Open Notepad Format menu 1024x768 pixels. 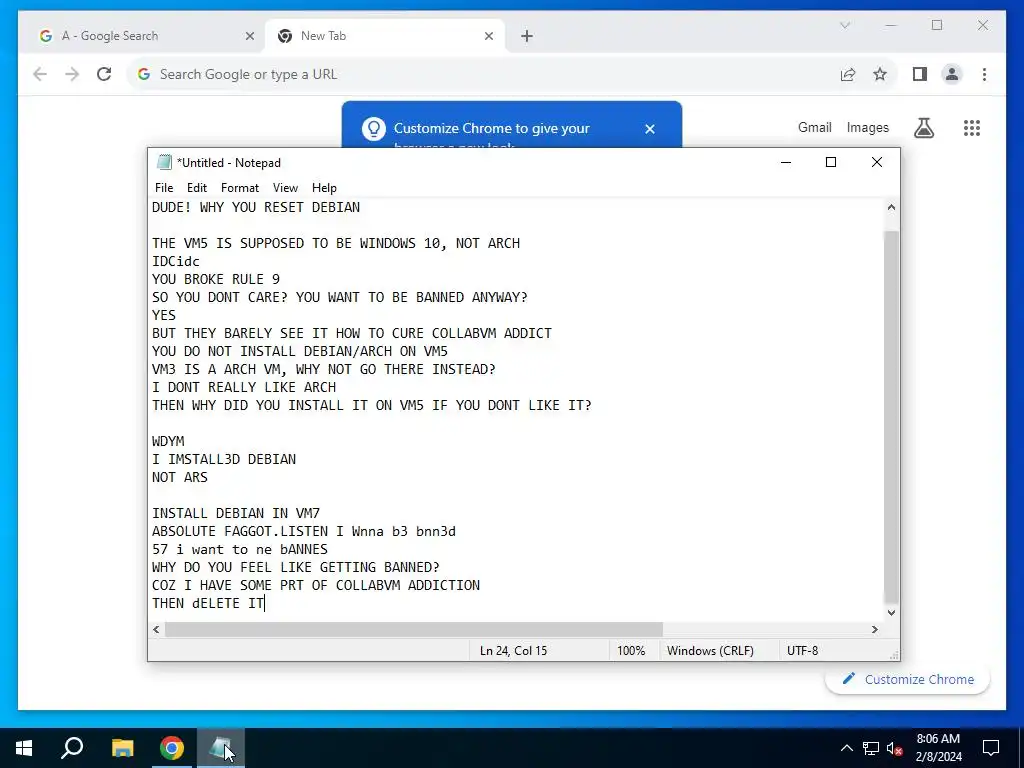click(x=240, y=188)
